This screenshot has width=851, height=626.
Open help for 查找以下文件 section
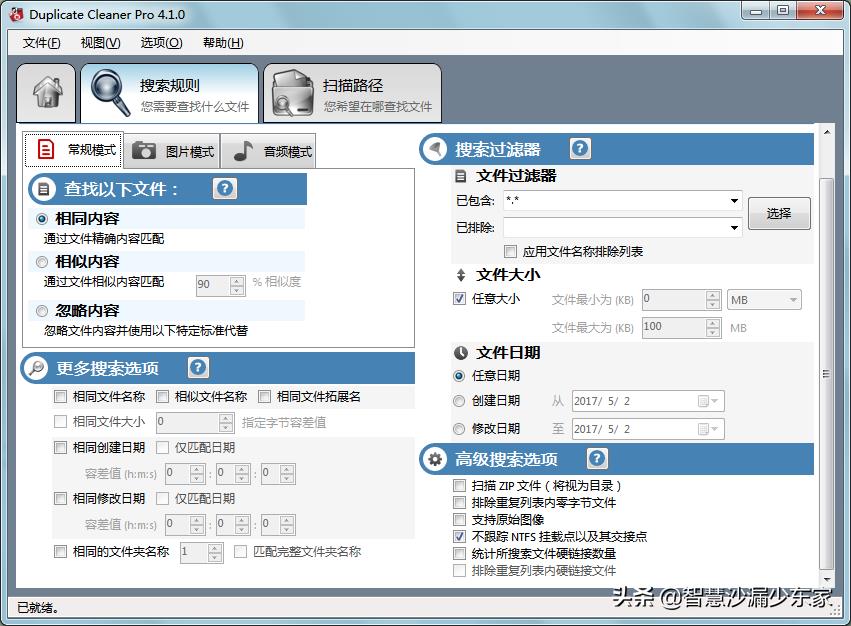[x=225, y=188]
